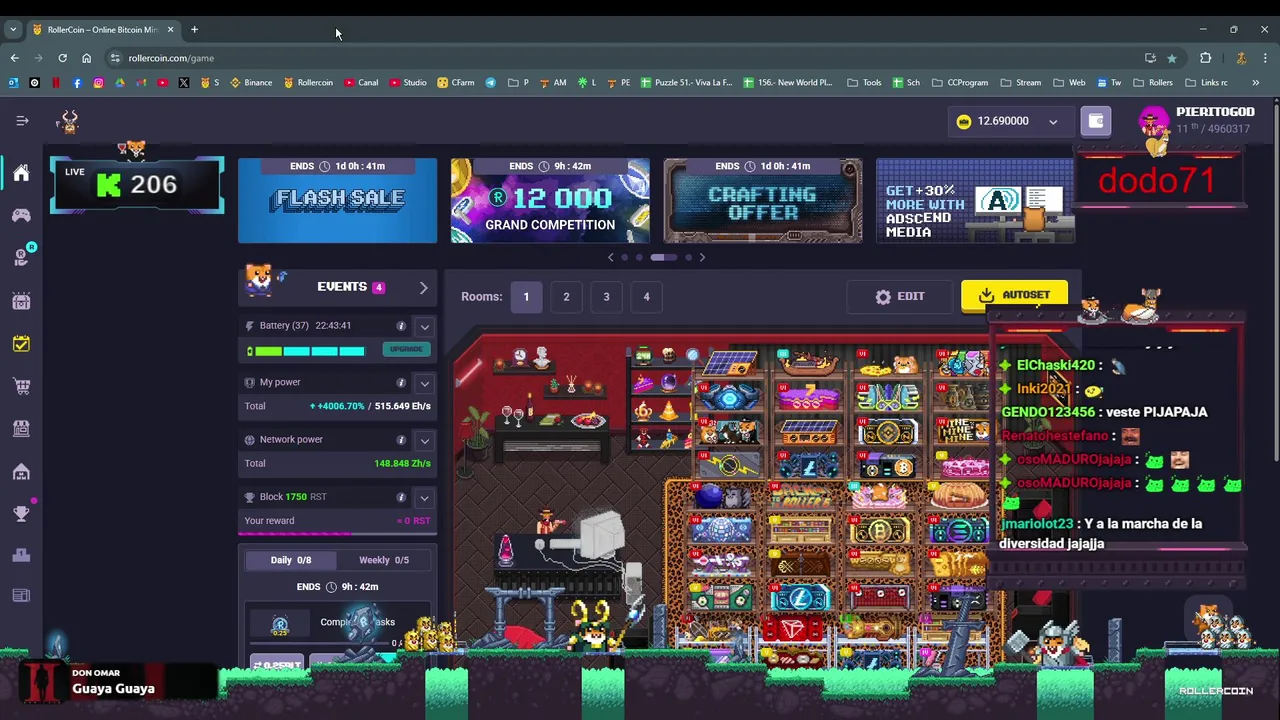This screenshot has height=720, width=1280.
Task: Expand the Battery panel chevron
Action: click(x=424, y=327)
